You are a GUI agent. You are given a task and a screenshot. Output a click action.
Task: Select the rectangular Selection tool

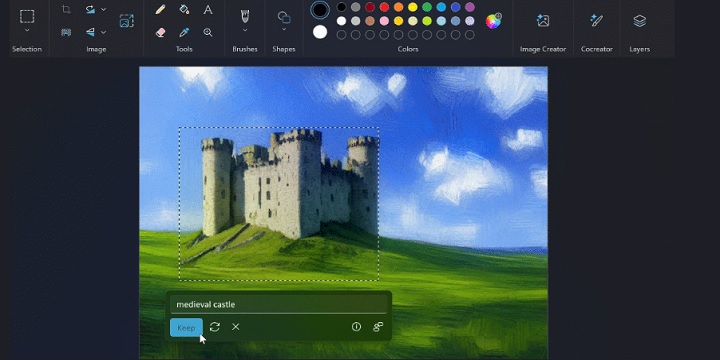click(x=27, y=16)
